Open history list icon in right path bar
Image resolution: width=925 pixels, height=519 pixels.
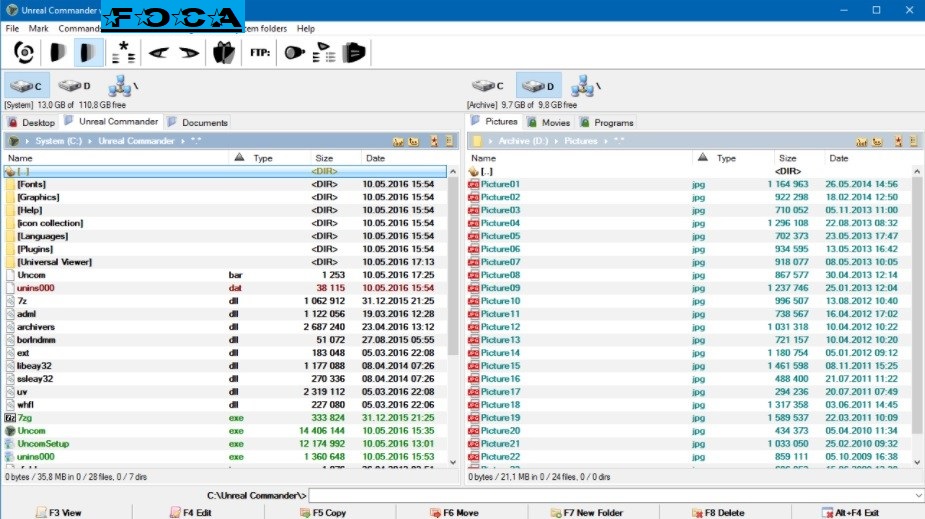coord(913,141)
